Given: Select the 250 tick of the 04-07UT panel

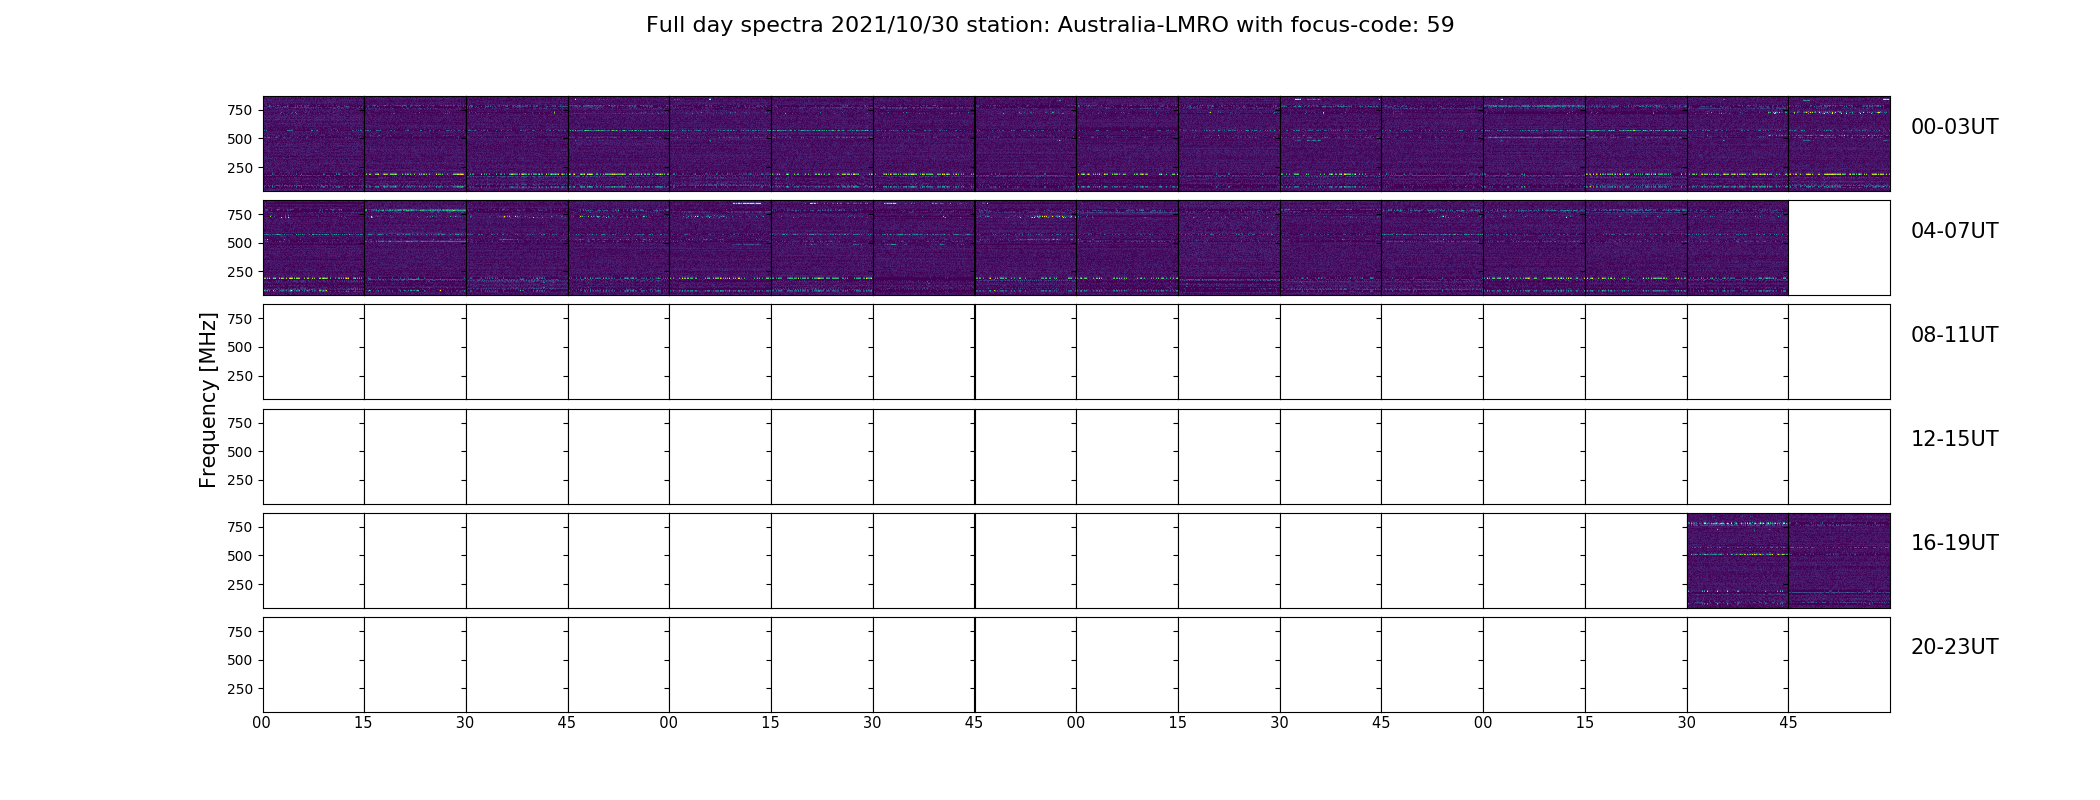Looking at the screenshot, I should pos(240,272).
